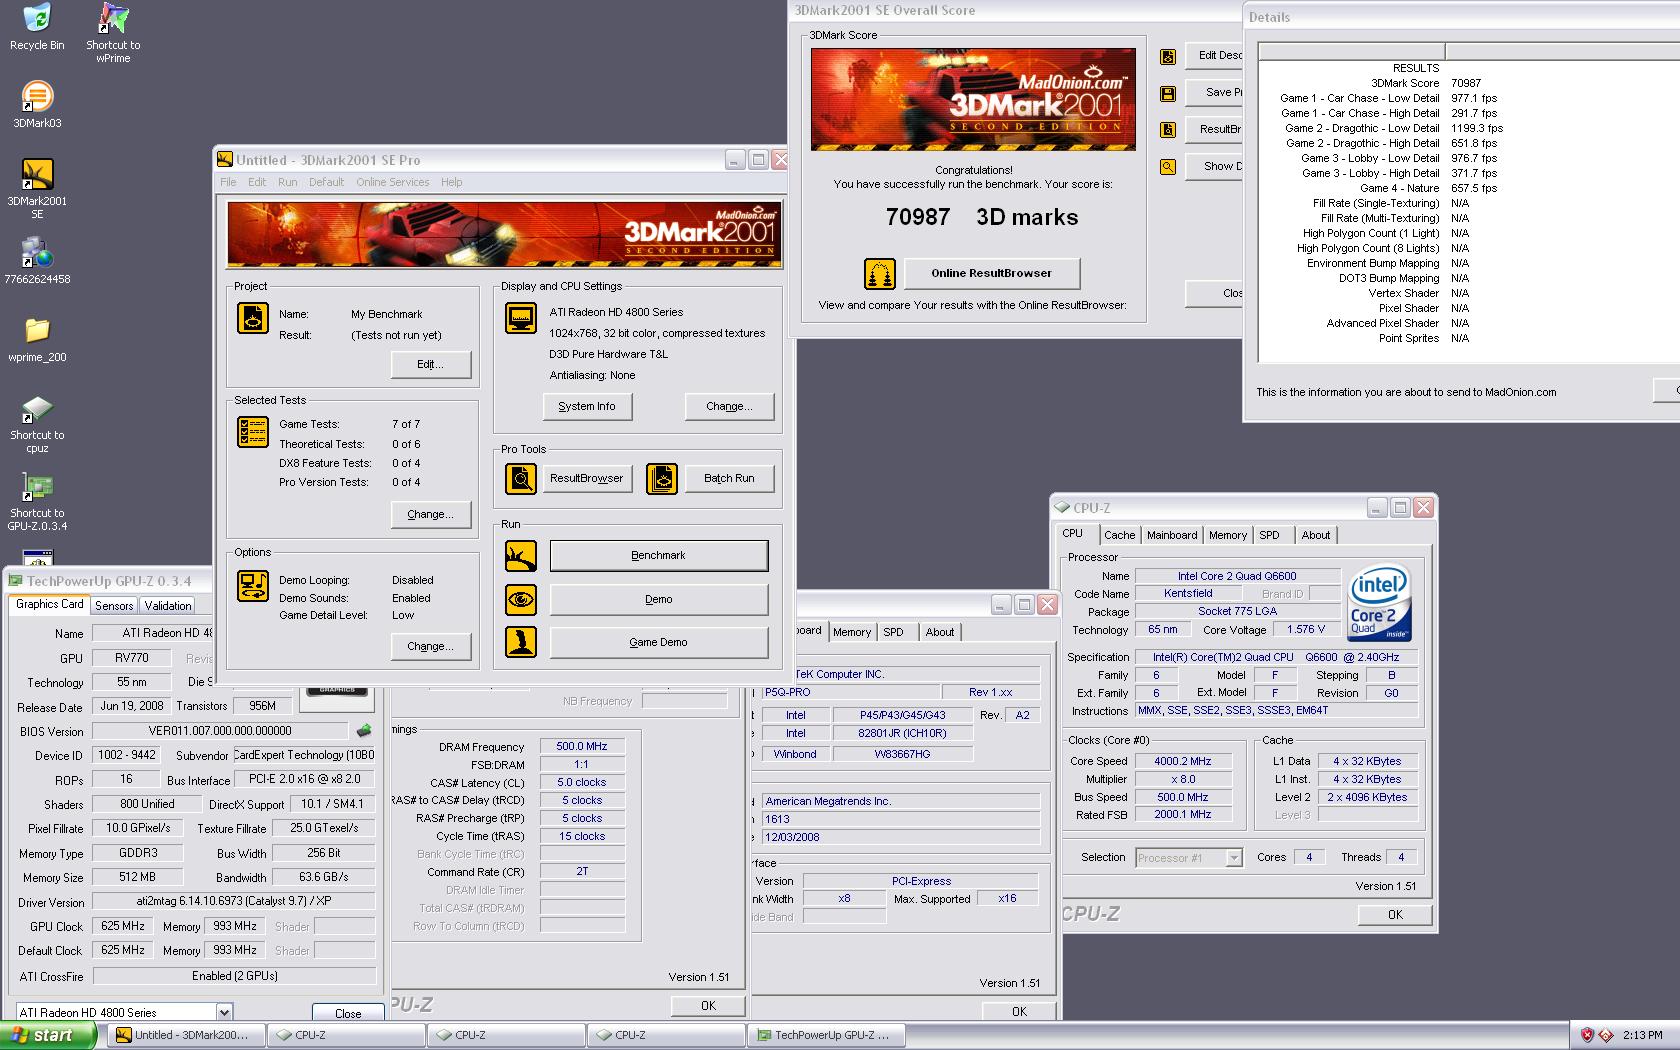Viewport: 1680px width, 1050px height.
Task: Click the security shield tray icon
Action: click(1587, 1035)
